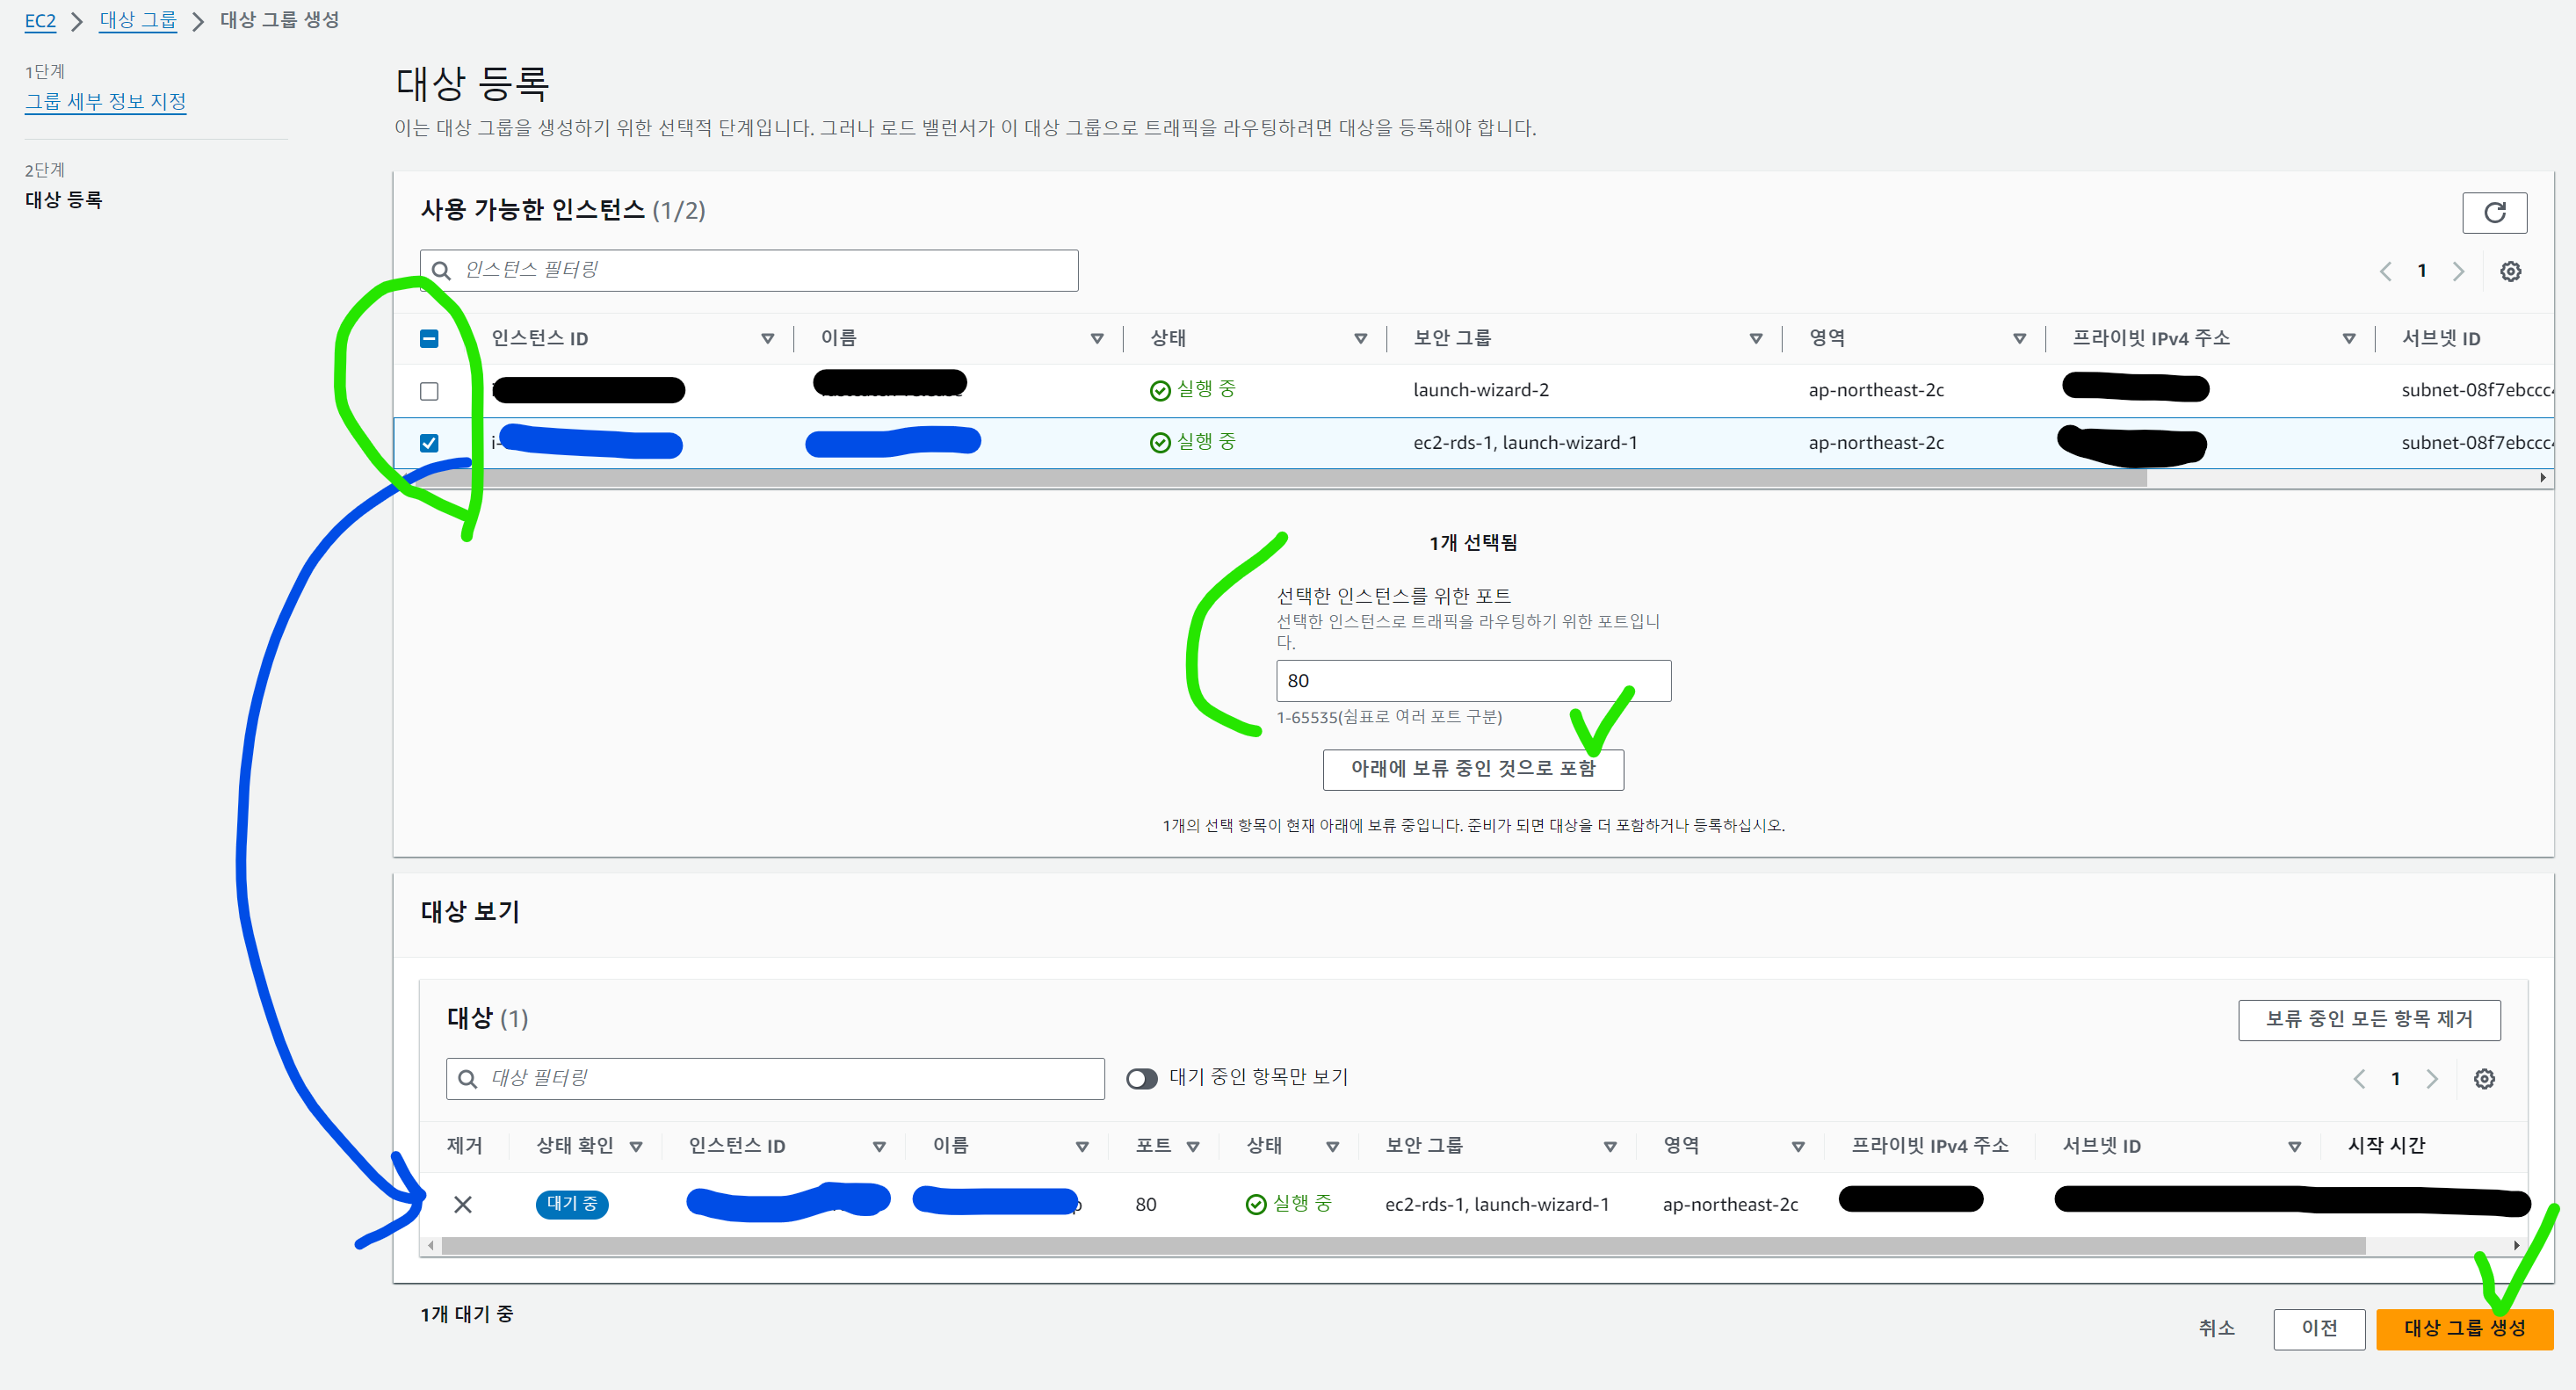Go to step 1 그룹 세부 정보 지정
The width and height of the screenshot is (2576, 1390).
(105, 101)
